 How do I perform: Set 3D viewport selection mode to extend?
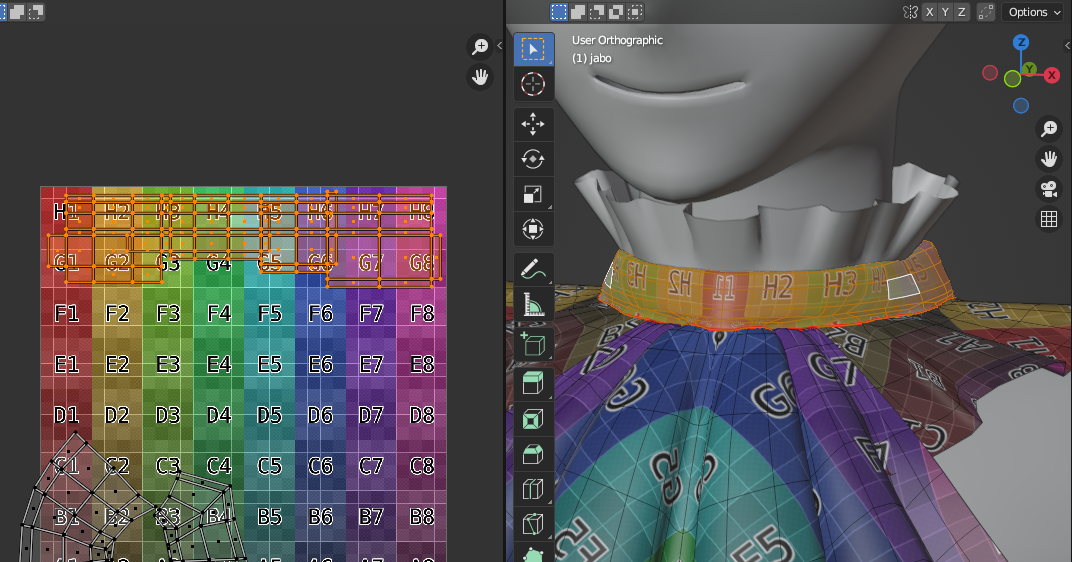point(578,12)
